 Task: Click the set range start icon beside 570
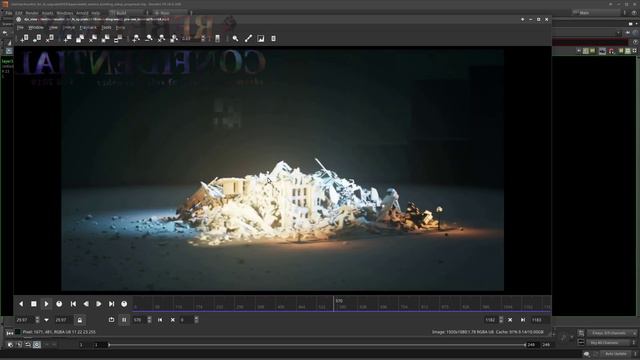(160, 320)
